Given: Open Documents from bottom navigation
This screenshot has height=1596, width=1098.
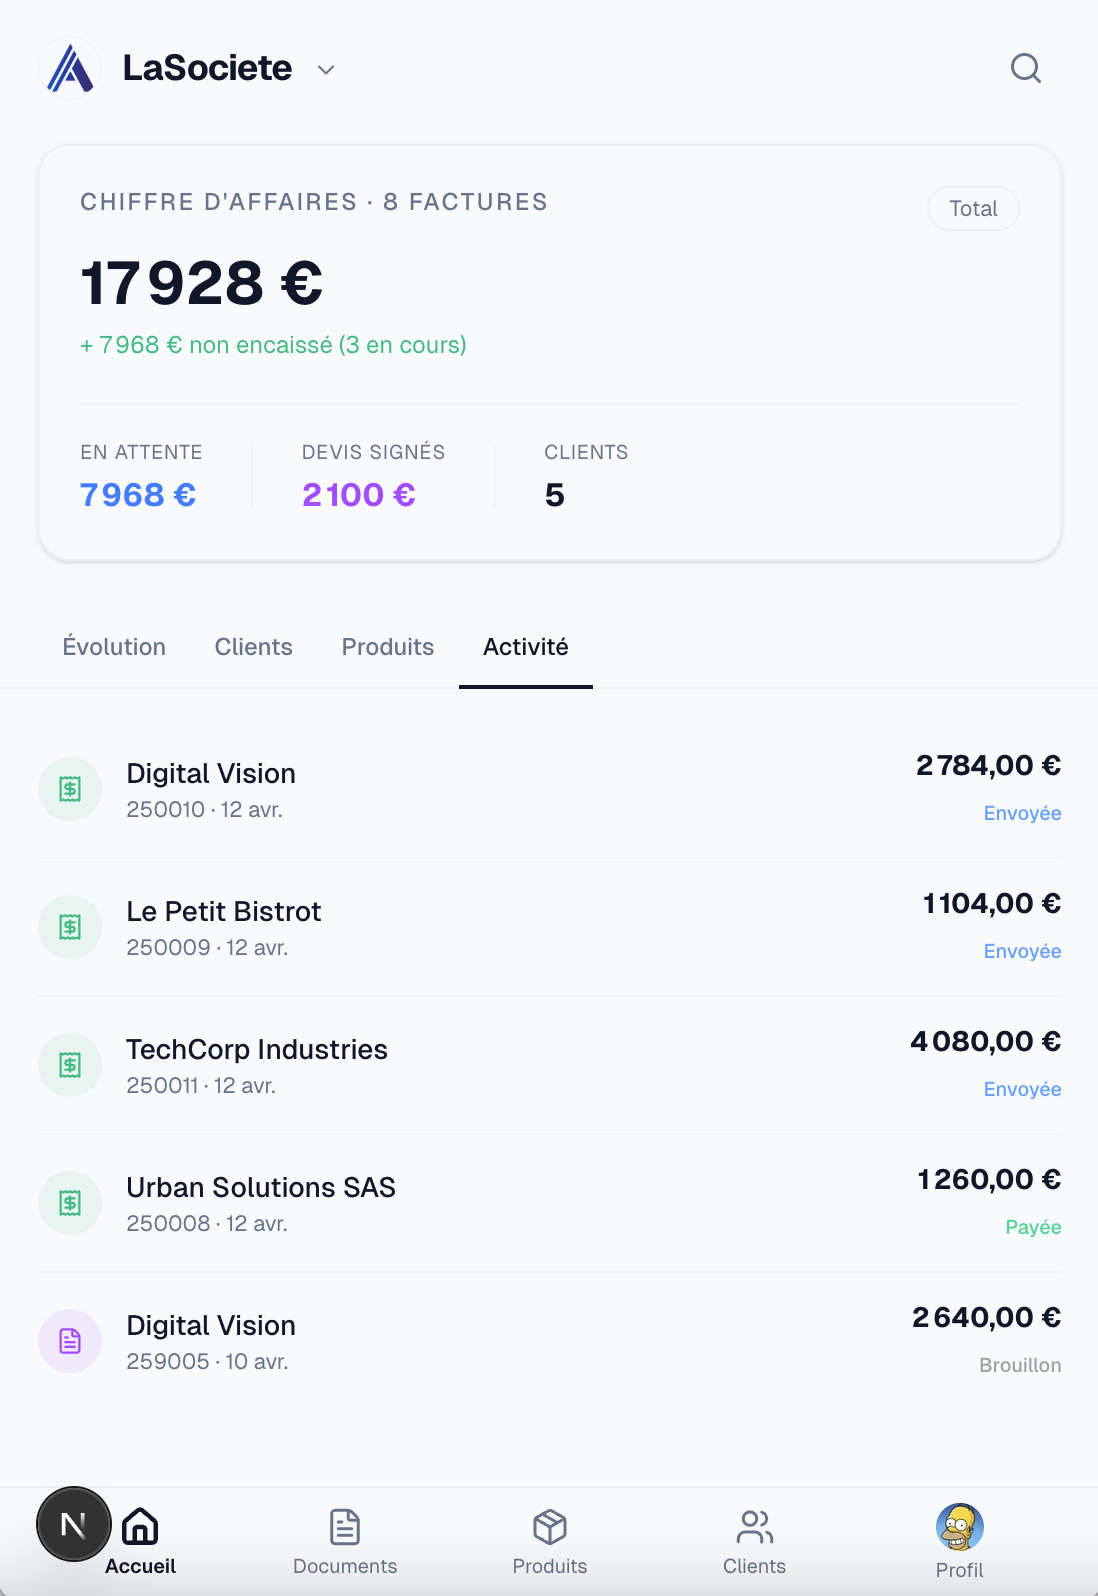Looking at the screenshot, I should 344,1540.
